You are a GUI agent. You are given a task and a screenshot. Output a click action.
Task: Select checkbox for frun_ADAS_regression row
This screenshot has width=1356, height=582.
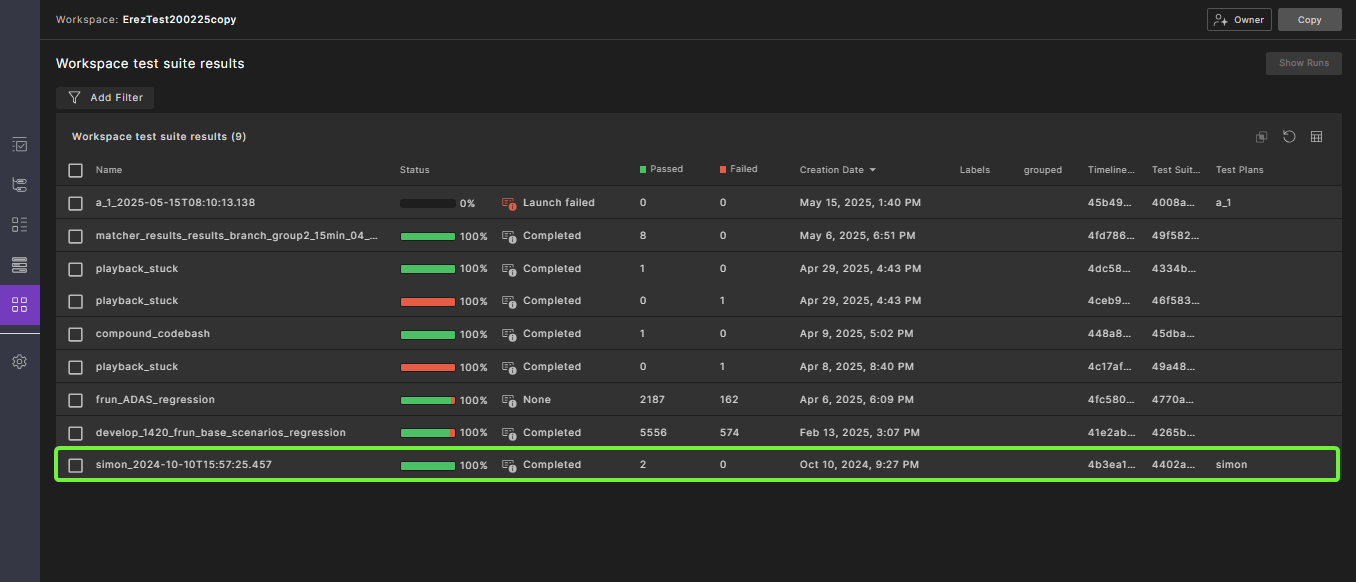(x=75, y=400)
